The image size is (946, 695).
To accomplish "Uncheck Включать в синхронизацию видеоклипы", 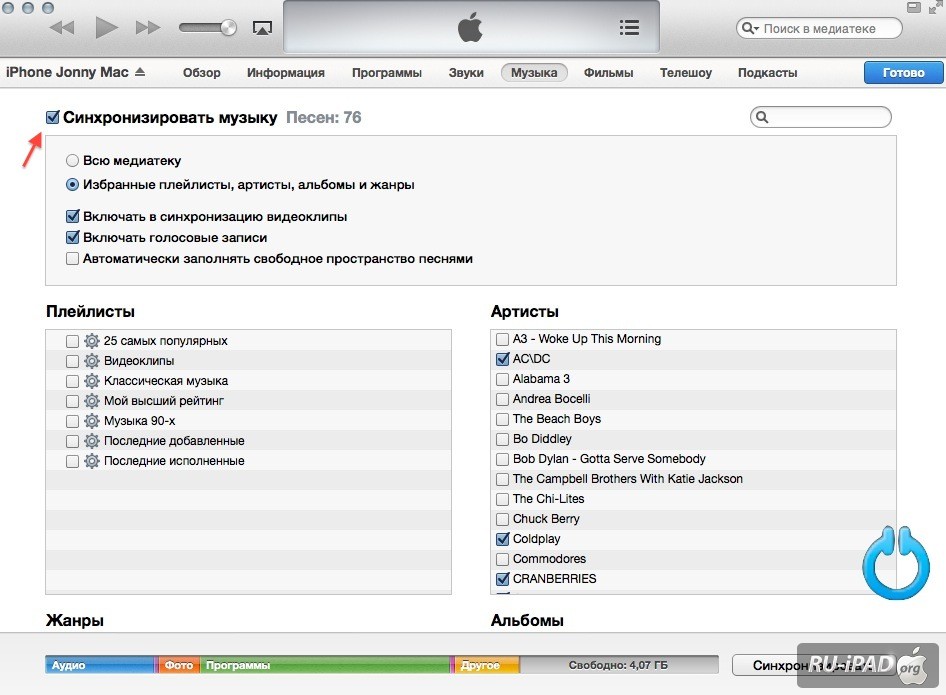I will (x=72, y=216).
